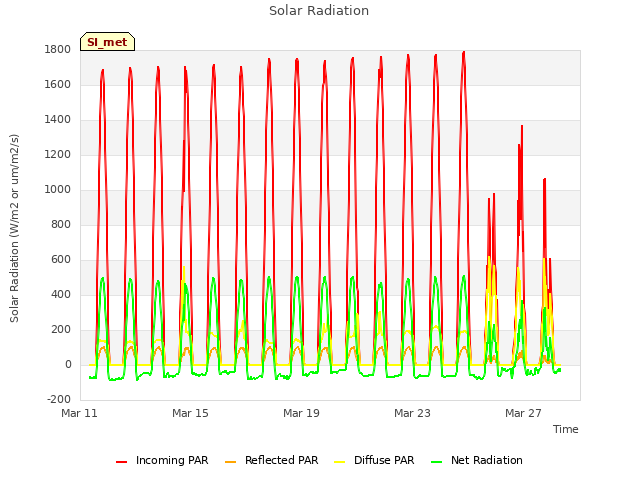Viewport: 640px width, 480px height.
Task: Toggle the Reflected PAR legend entry
Action: 271,460
